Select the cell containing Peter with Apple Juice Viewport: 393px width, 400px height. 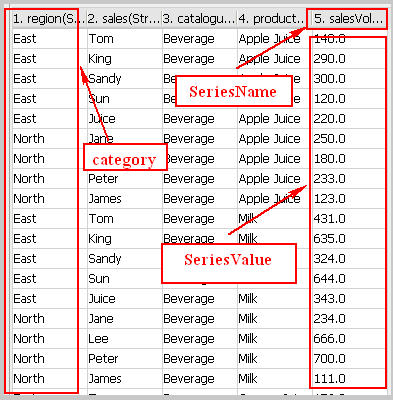pos(124,179)
